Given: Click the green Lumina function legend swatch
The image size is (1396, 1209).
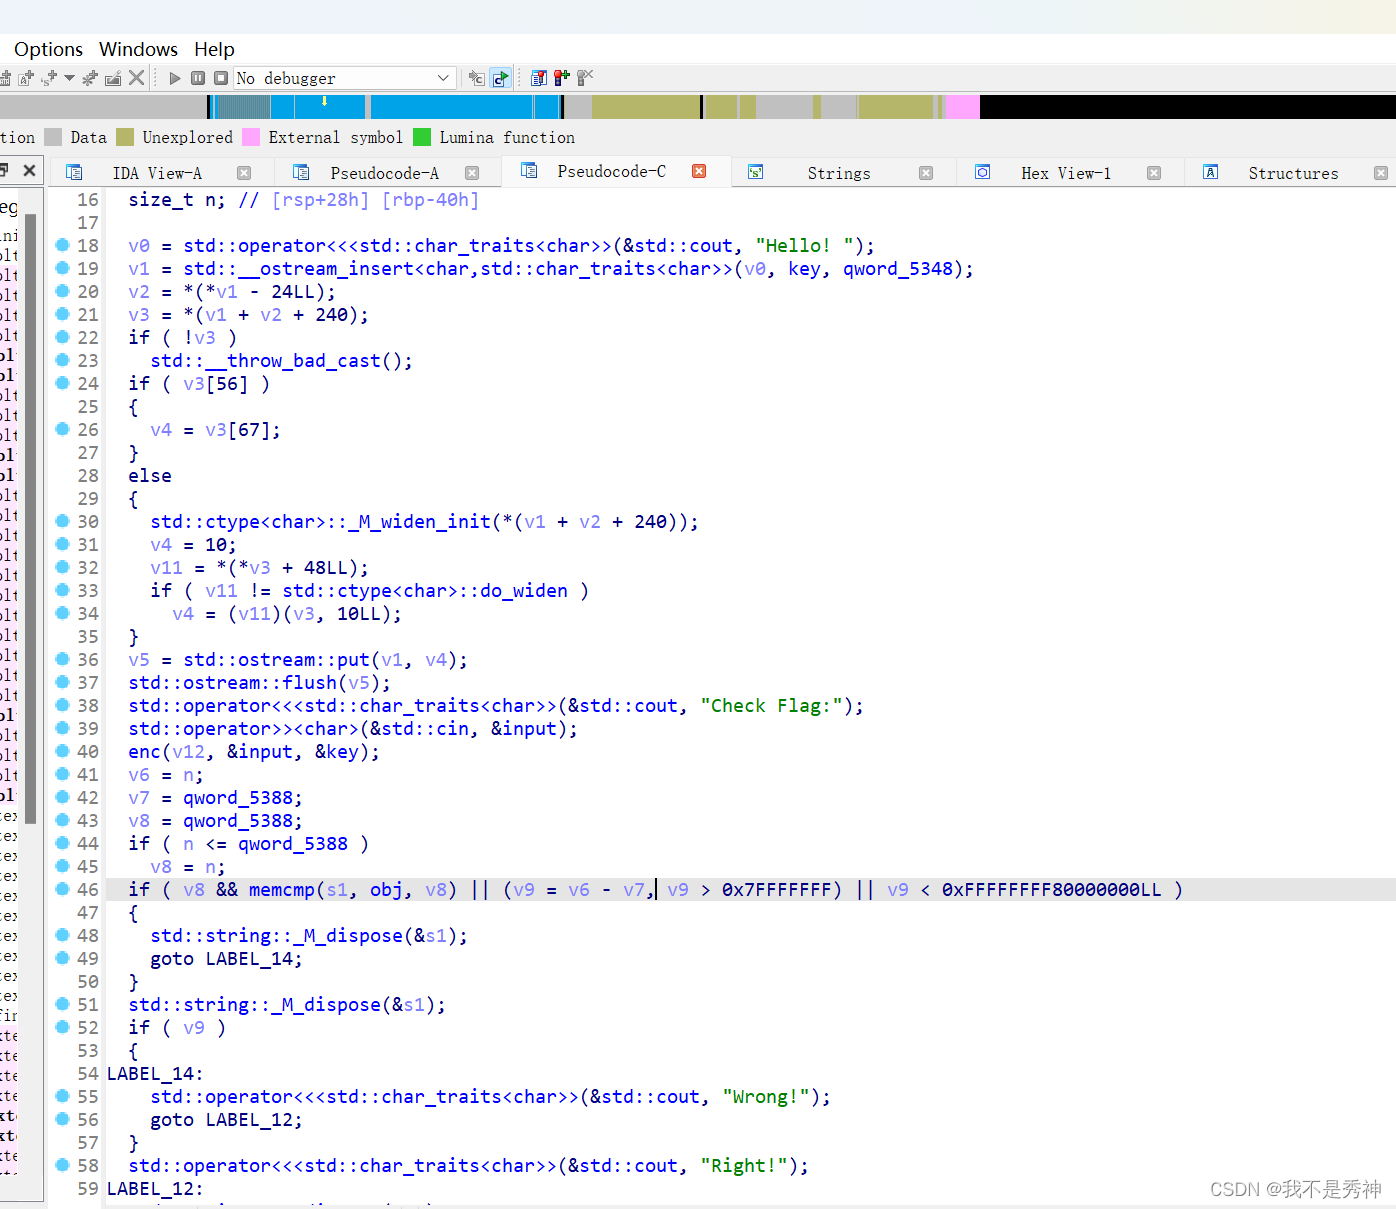Looking at the screenshot, I should tap(422, 137).
